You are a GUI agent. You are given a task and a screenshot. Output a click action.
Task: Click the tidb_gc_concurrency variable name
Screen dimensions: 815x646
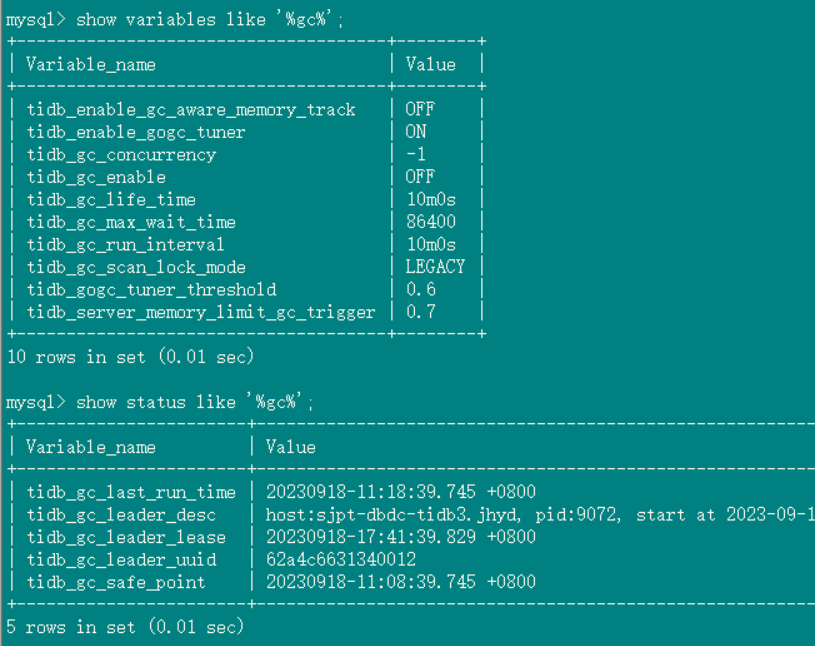[x=121, y=155]
